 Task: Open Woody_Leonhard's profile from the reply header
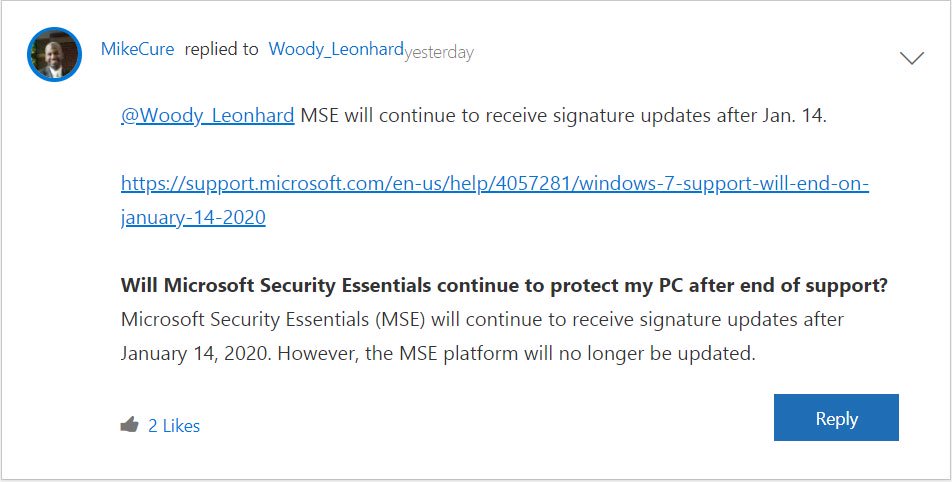coord(336,49)
